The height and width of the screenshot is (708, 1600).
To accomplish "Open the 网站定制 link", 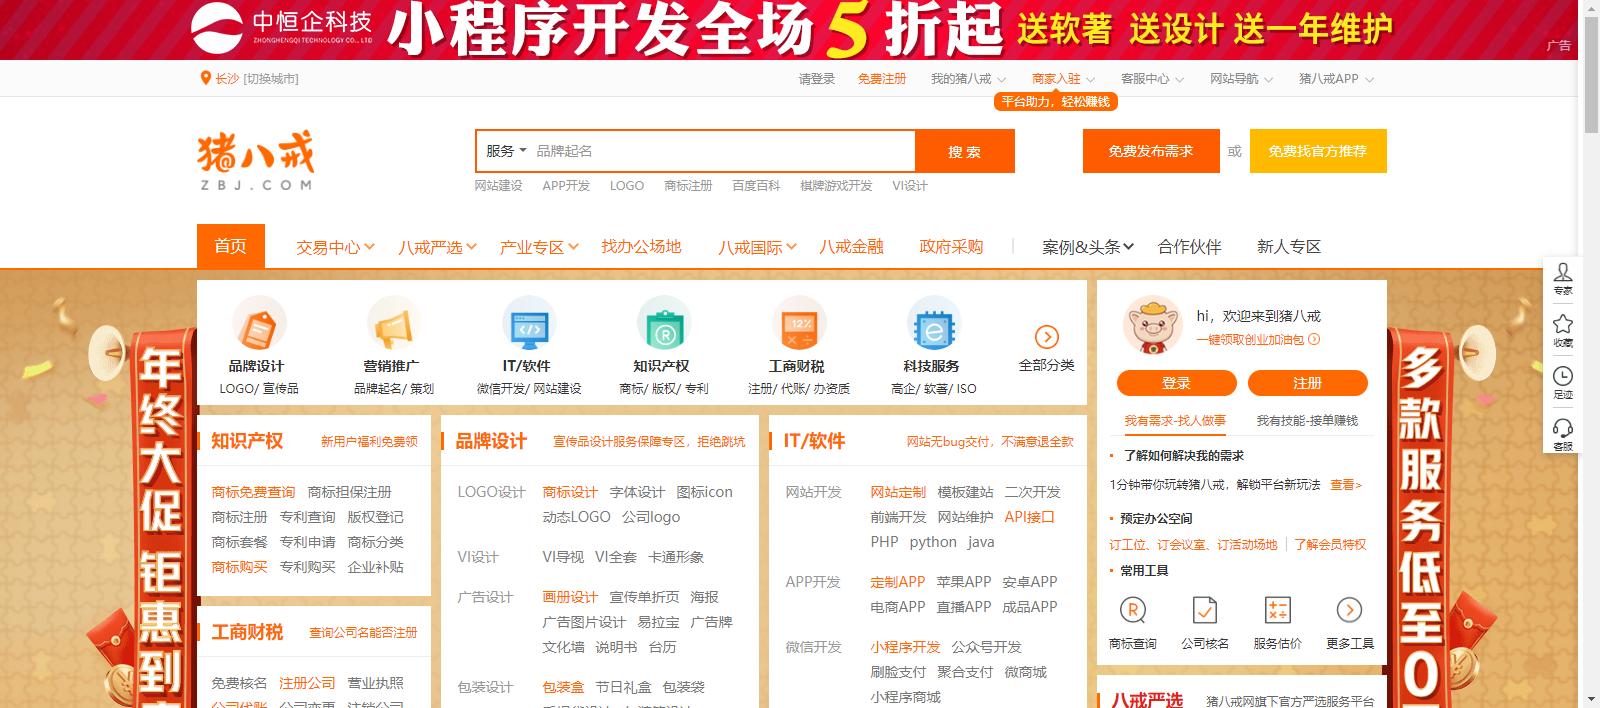I will tap(898, 492).
